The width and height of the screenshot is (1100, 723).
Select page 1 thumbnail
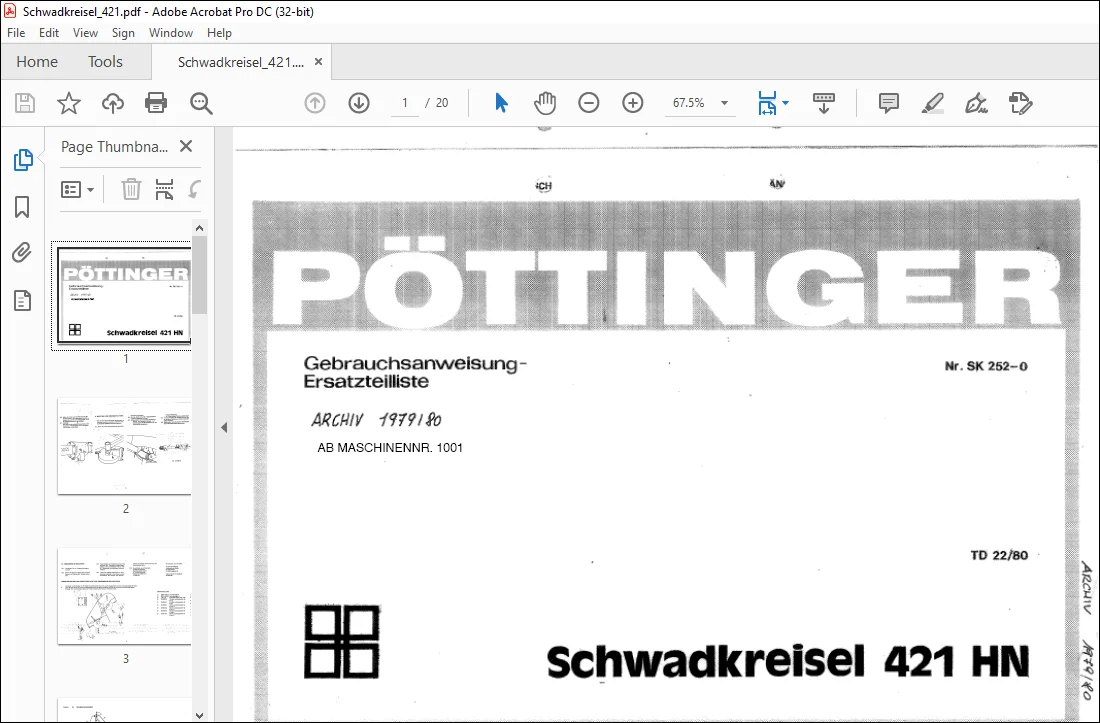click(124, 295)
